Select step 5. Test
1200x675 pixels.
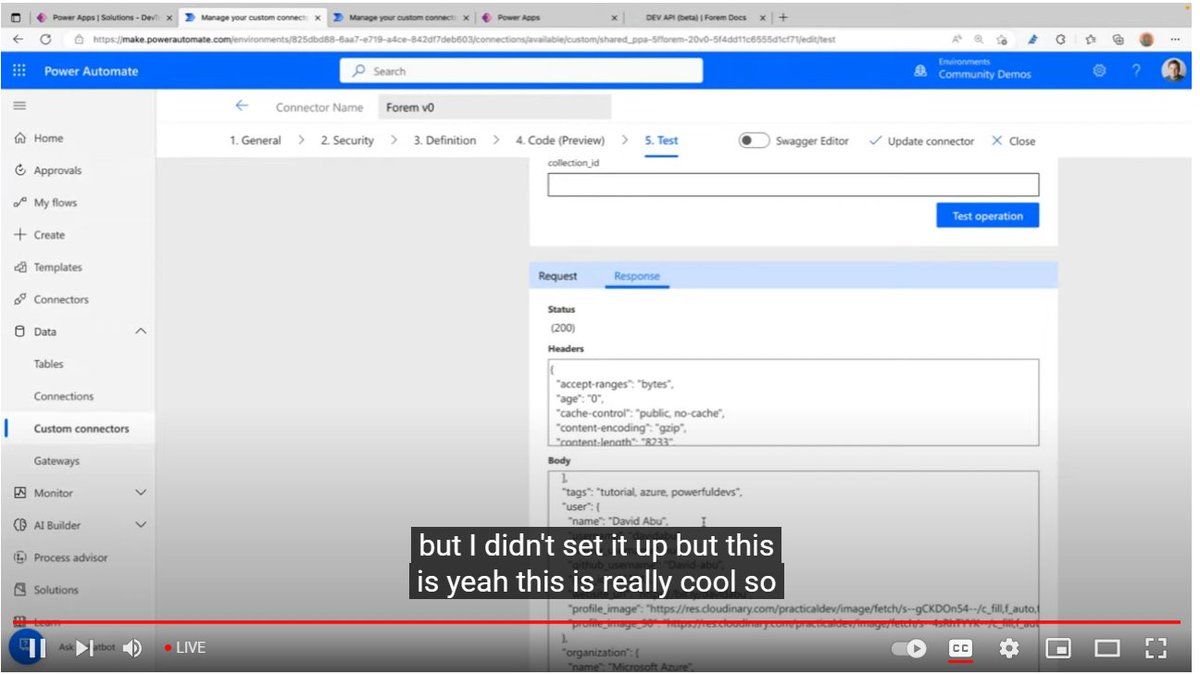coord(661,140)
